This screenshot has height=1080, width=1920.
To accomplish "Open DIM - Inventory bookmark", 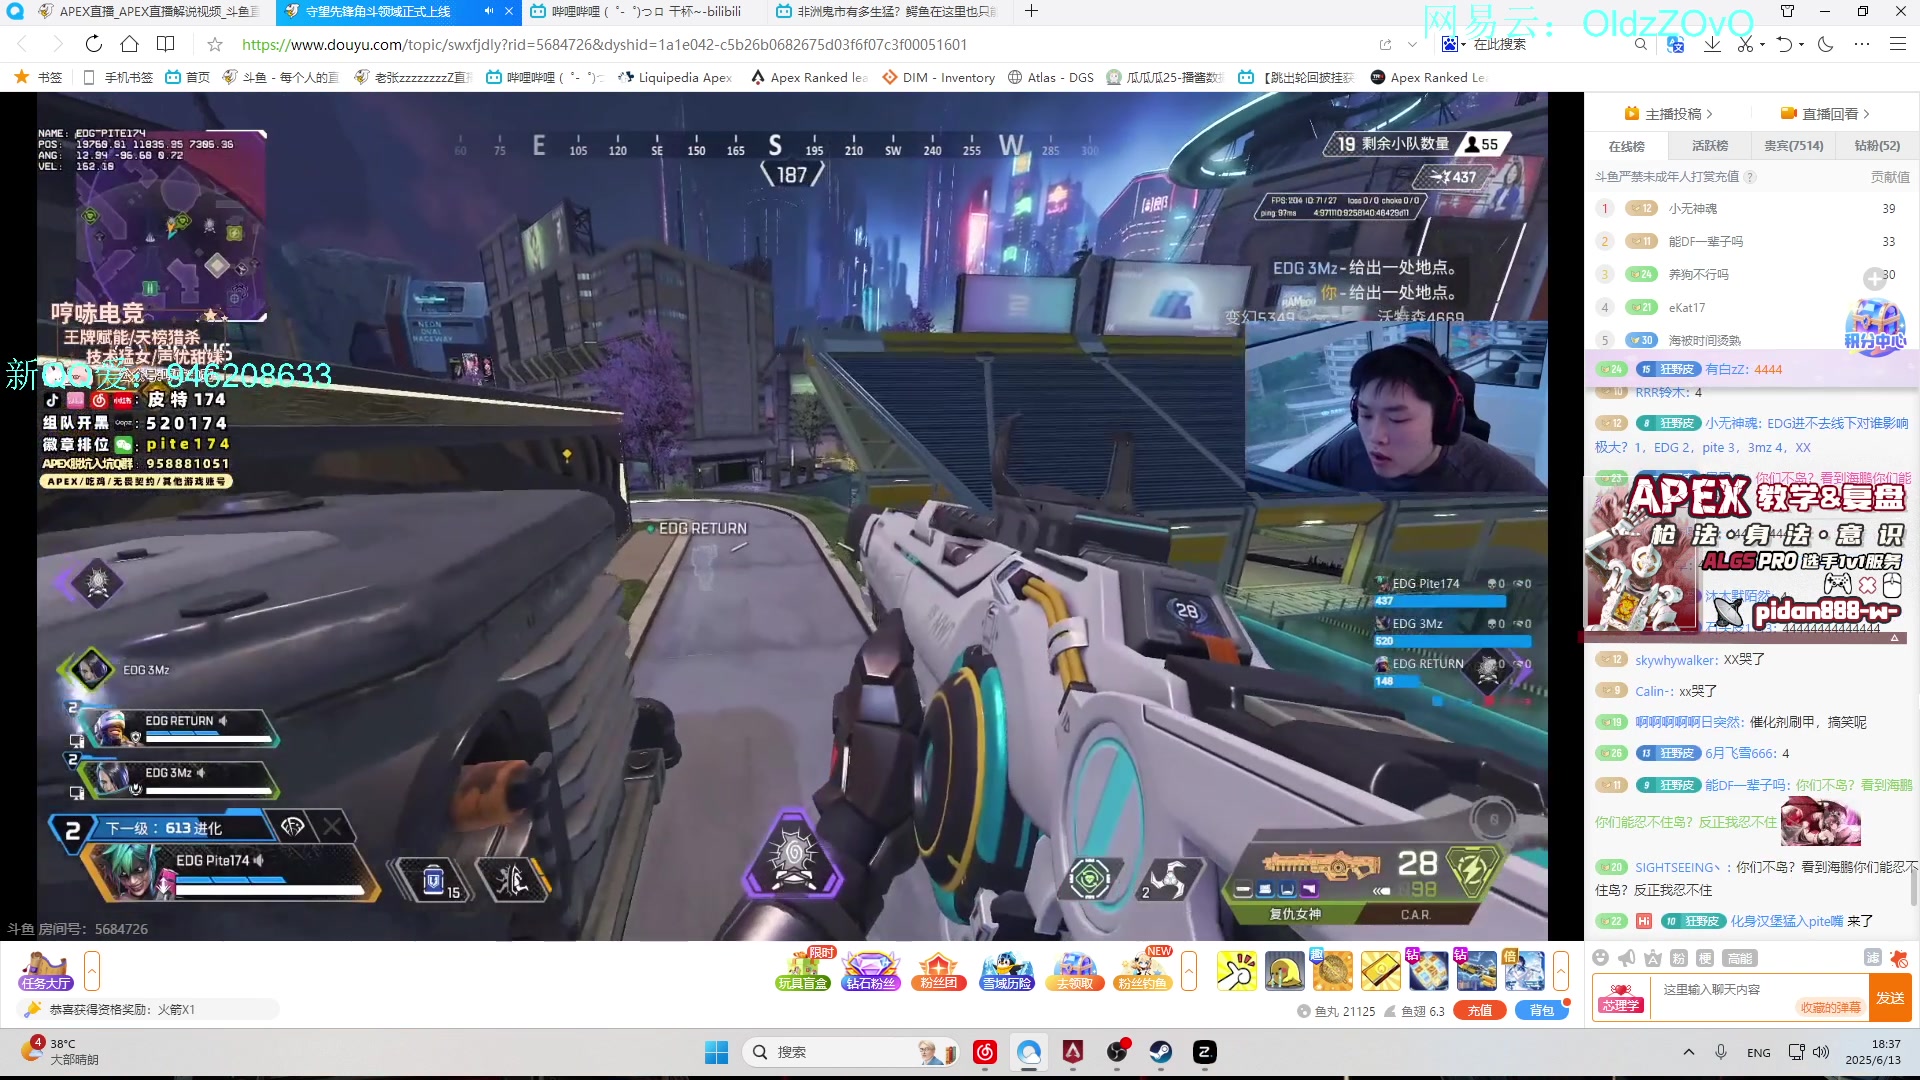I will 938,77.
